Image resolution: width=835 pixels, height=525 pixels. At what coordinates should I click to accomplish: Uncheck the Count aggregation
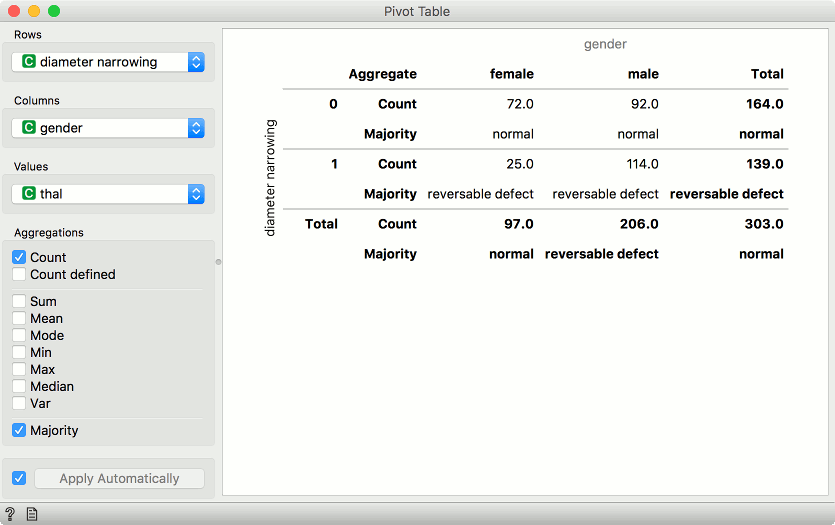(x=19, y=257)
